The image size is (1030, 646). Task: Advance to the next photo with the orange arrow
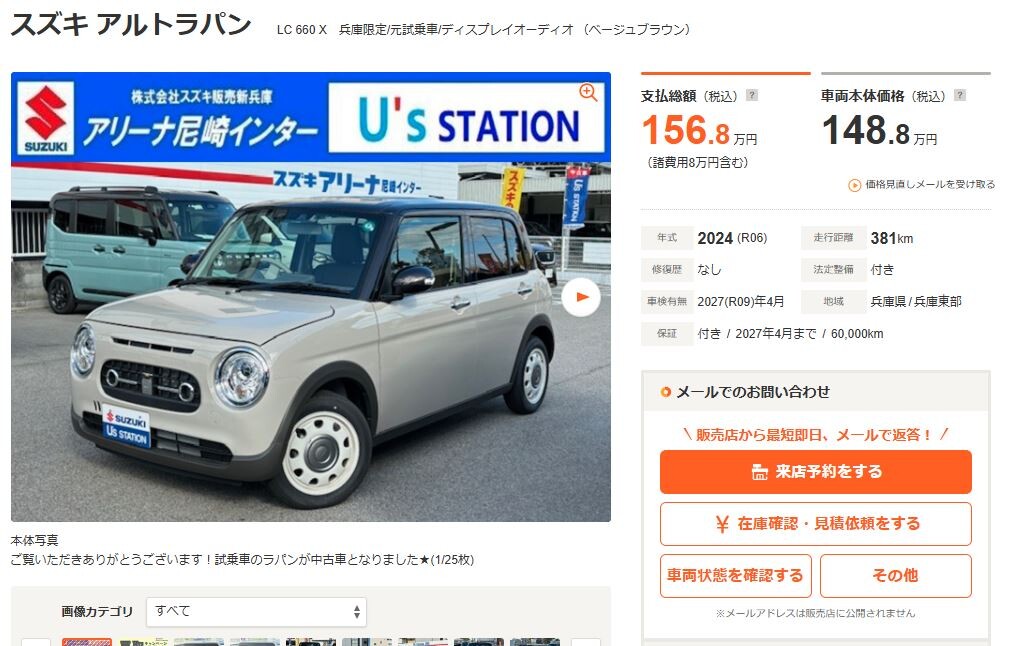[581, 297]
